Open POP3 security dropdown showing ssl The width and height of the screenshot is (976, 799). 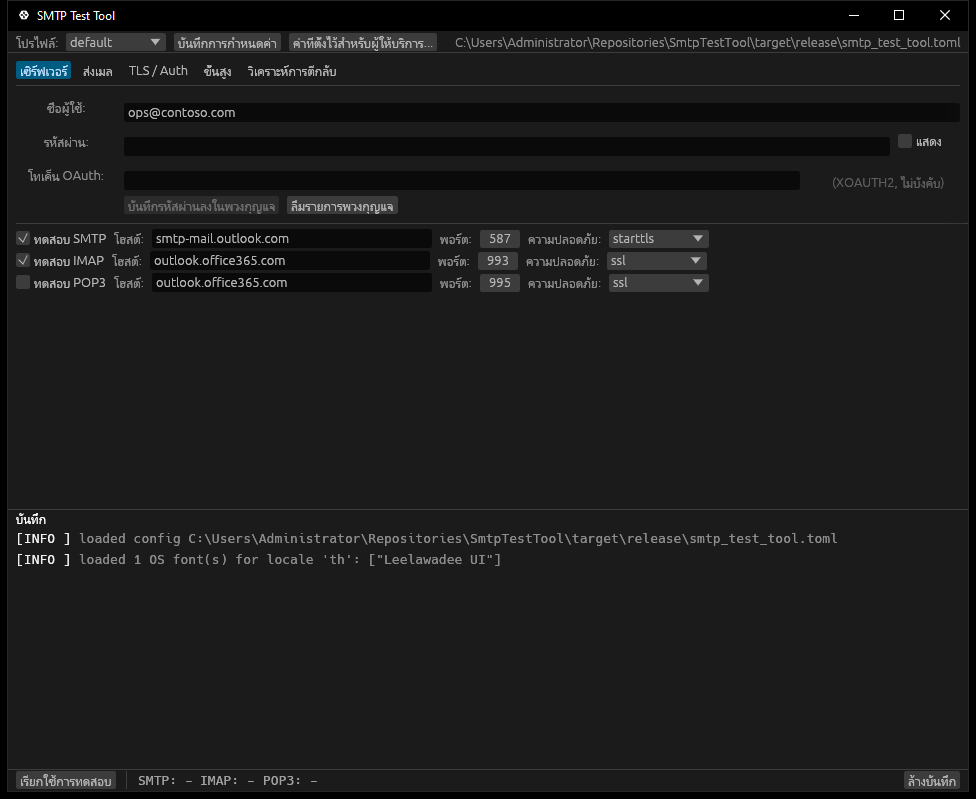point(658,283)
